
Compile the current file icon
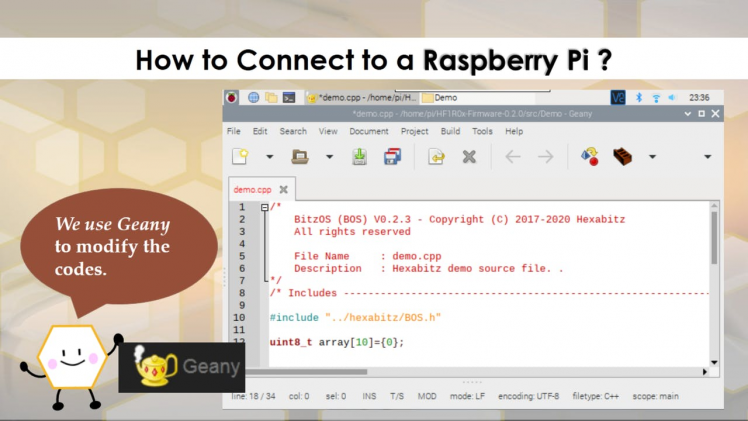[x=590, y=156]
